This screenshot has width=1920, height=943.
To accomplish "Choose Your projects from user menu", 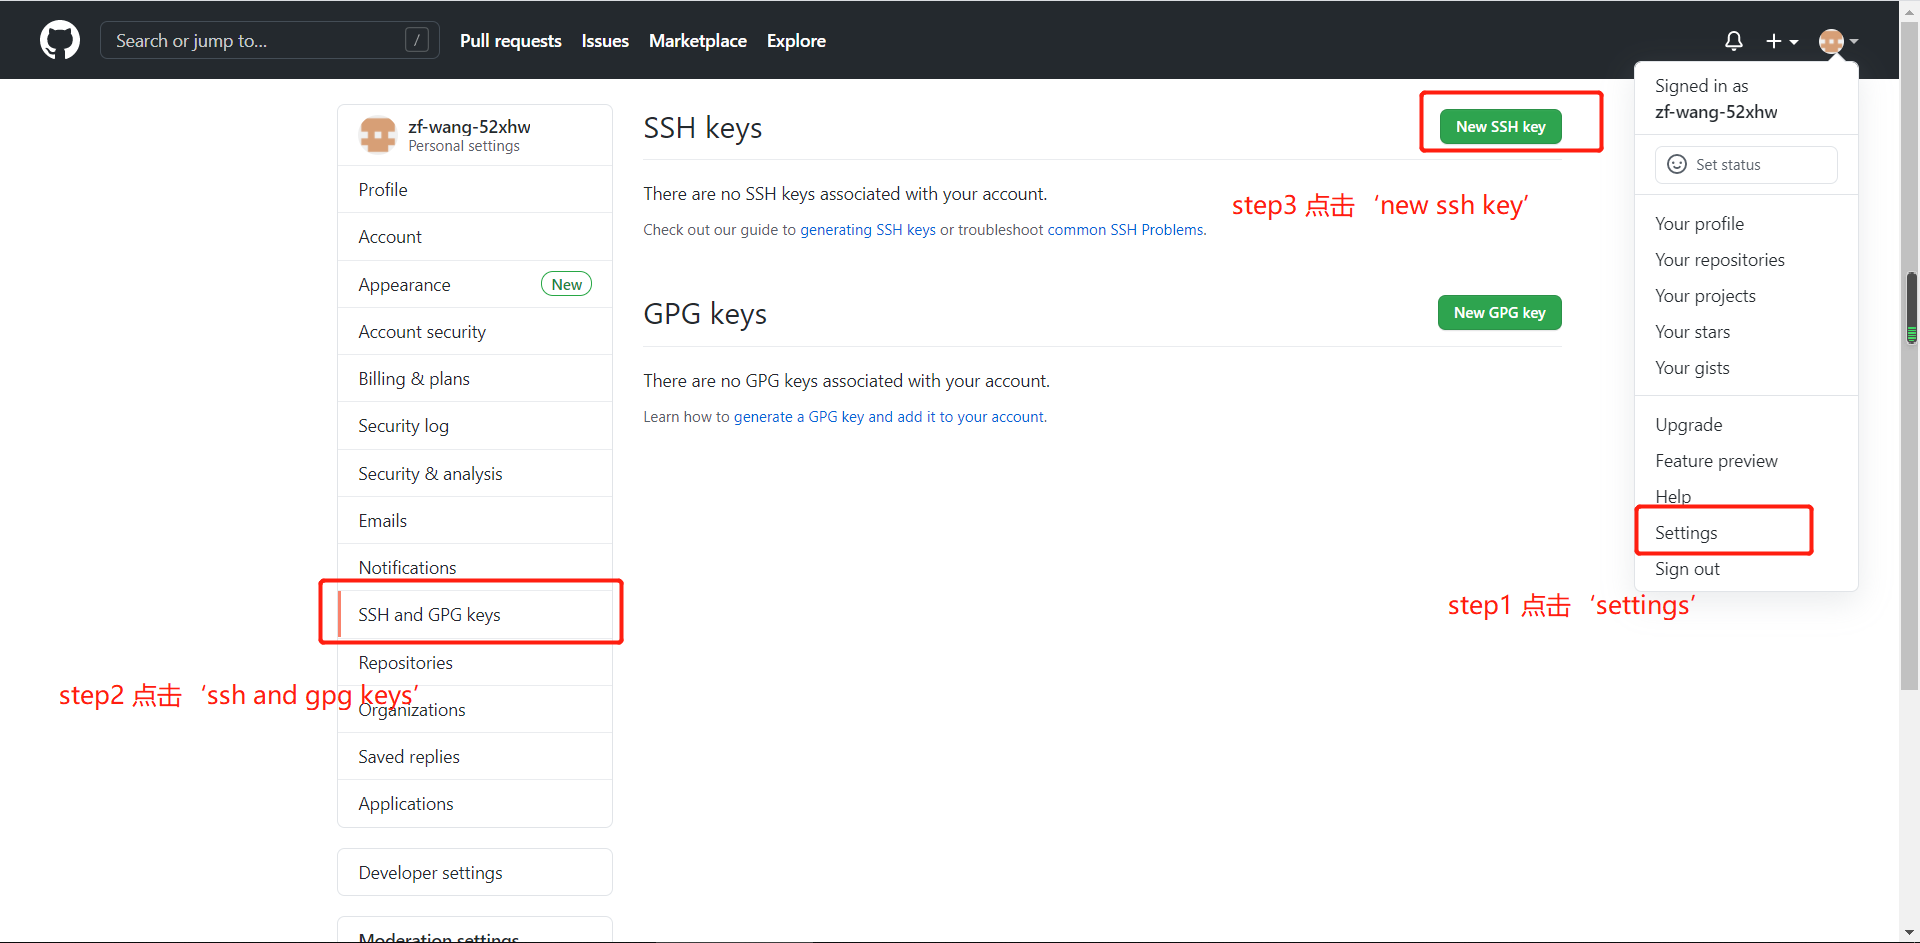I will [1746, 296].
